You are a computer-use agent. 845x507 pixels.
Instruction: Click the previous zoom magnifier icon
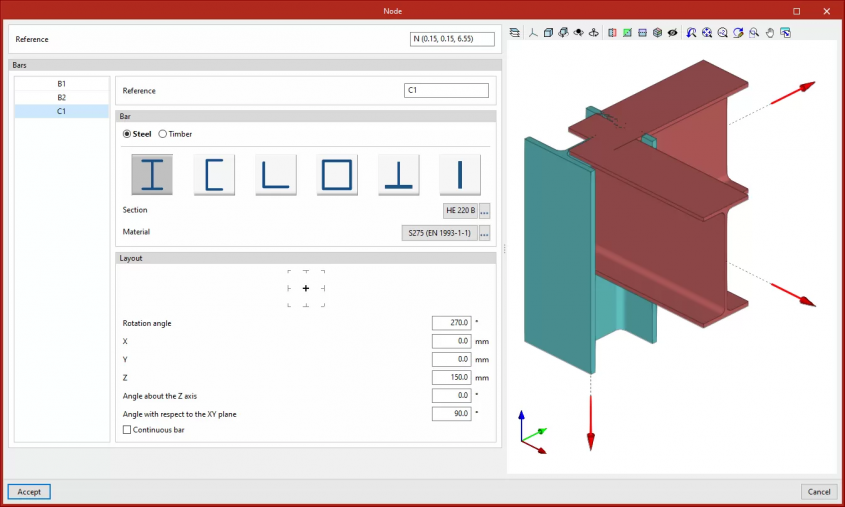691,33
